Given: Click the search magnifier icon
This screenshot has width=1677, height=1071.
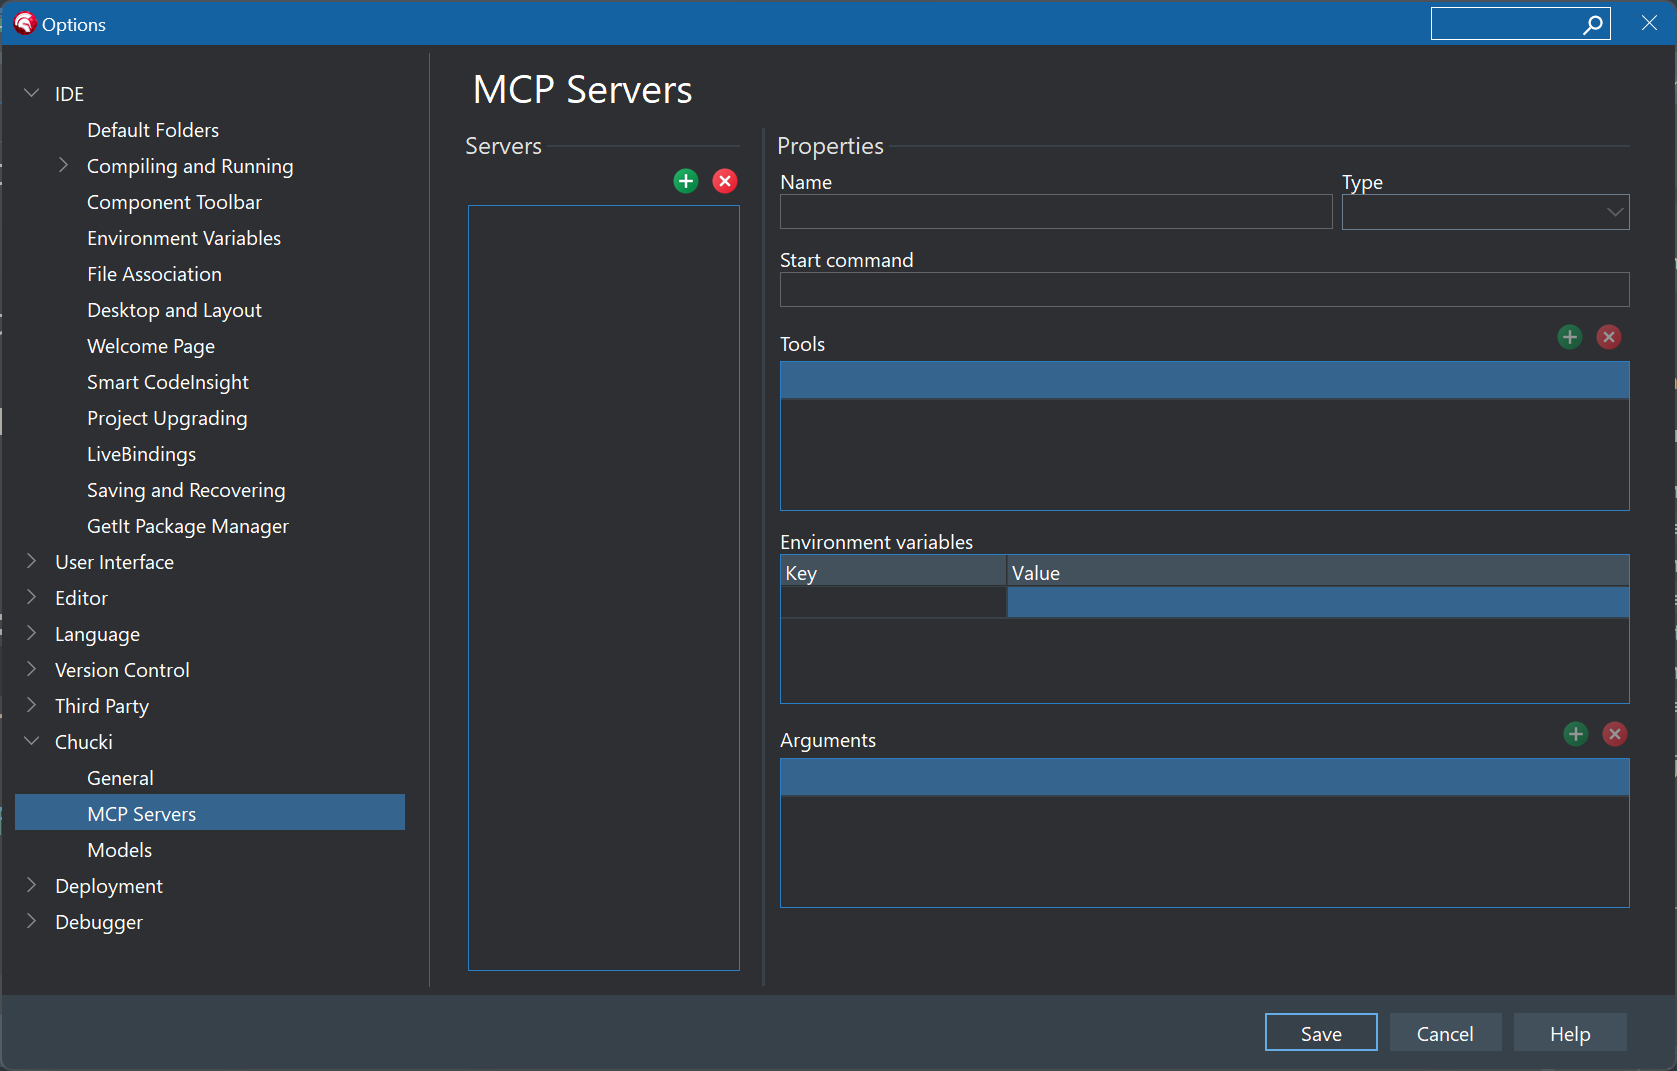Looking at the screenshot, I should [x=1593, y=23].
